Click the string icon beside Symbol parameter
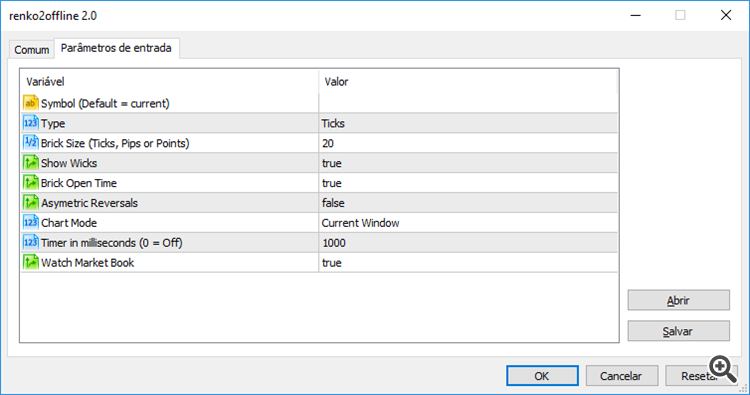This screenshot has height=395, width=750. tap(31, 103)
